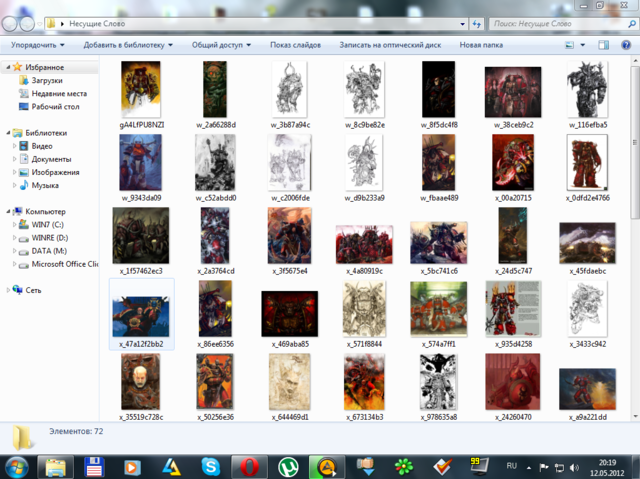The image size is (640, 479).
Task: Open Windows Explorer from the taskbar
Action: coord(56,467)
